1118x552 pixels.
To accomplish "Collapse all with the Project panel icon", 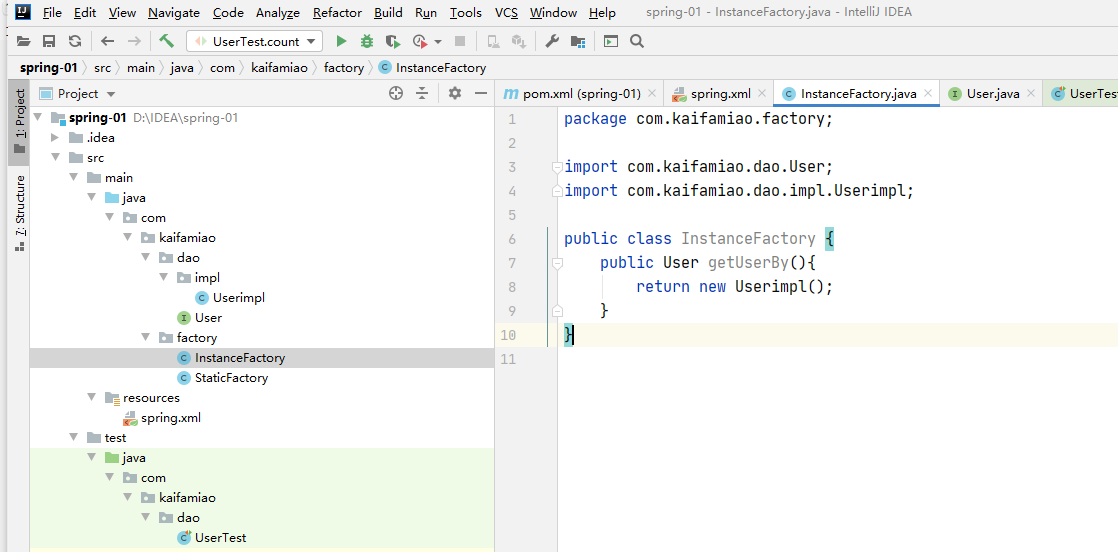I will tap(423, 93).
